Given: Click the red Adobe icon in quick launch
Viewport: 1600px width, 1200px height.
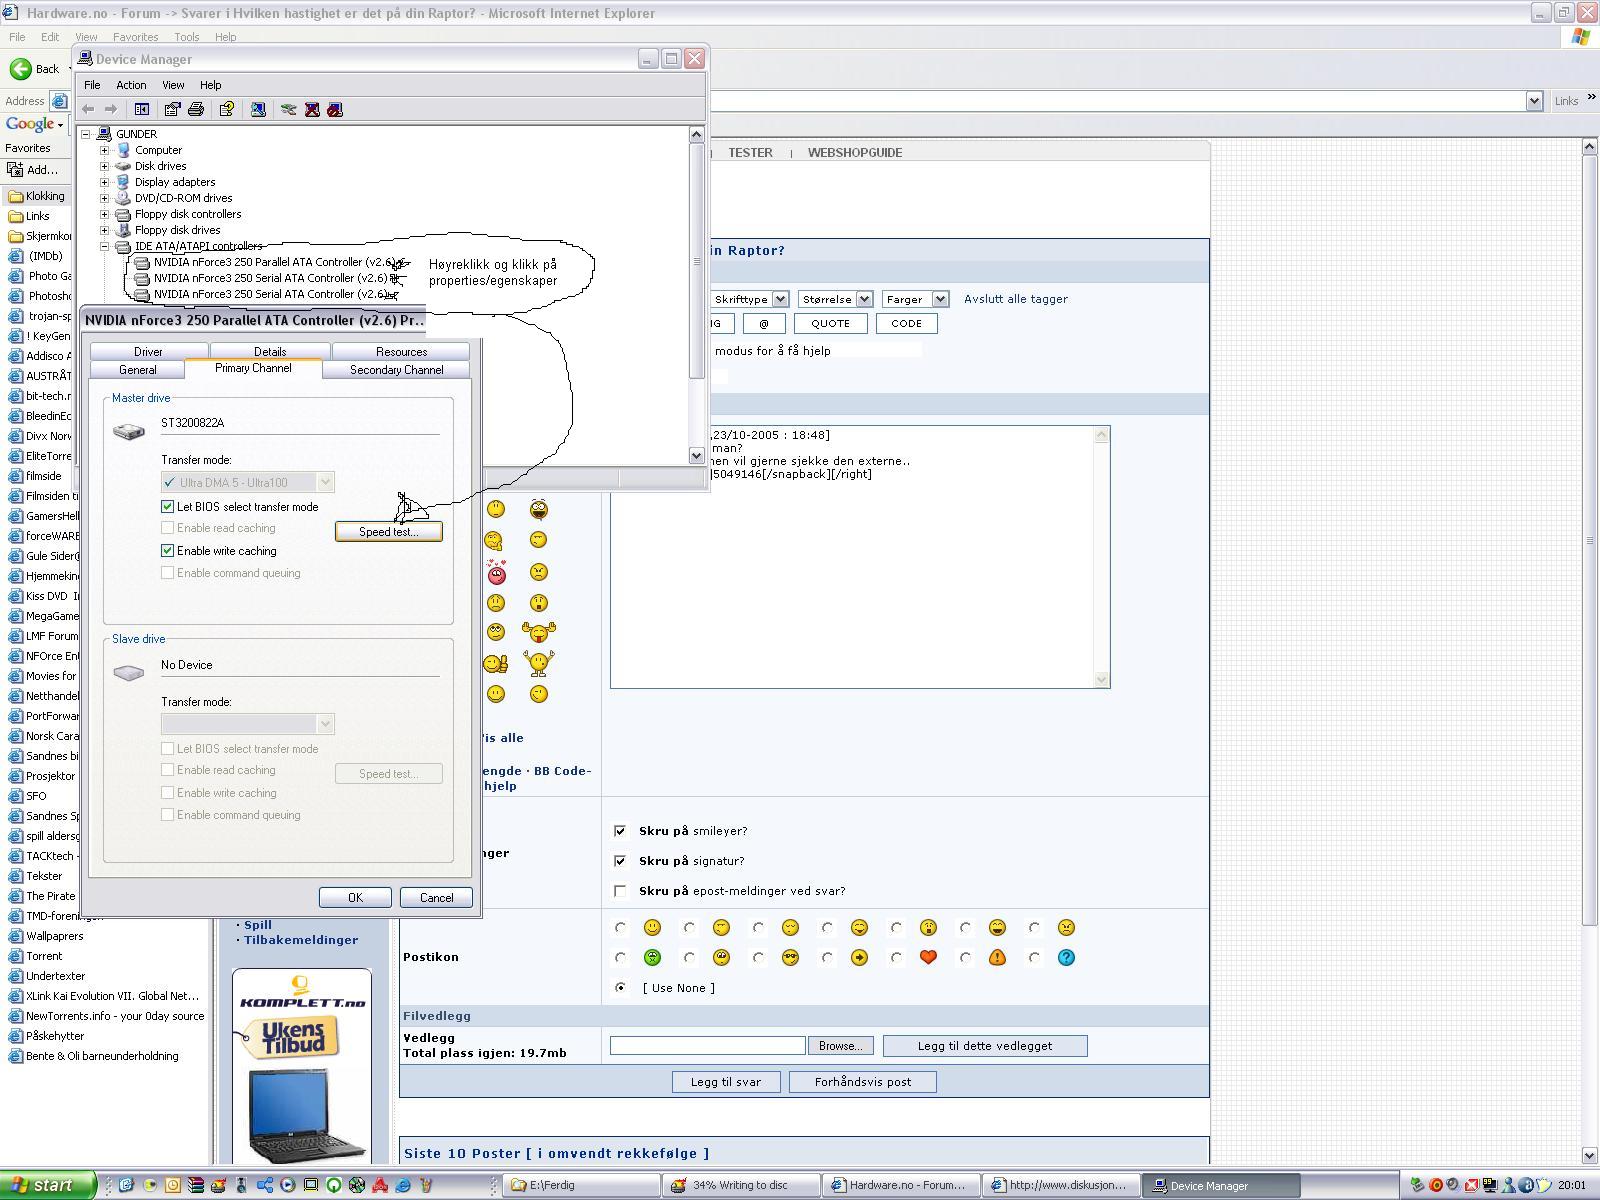Looking at the screenshot, I should 380,1185.
